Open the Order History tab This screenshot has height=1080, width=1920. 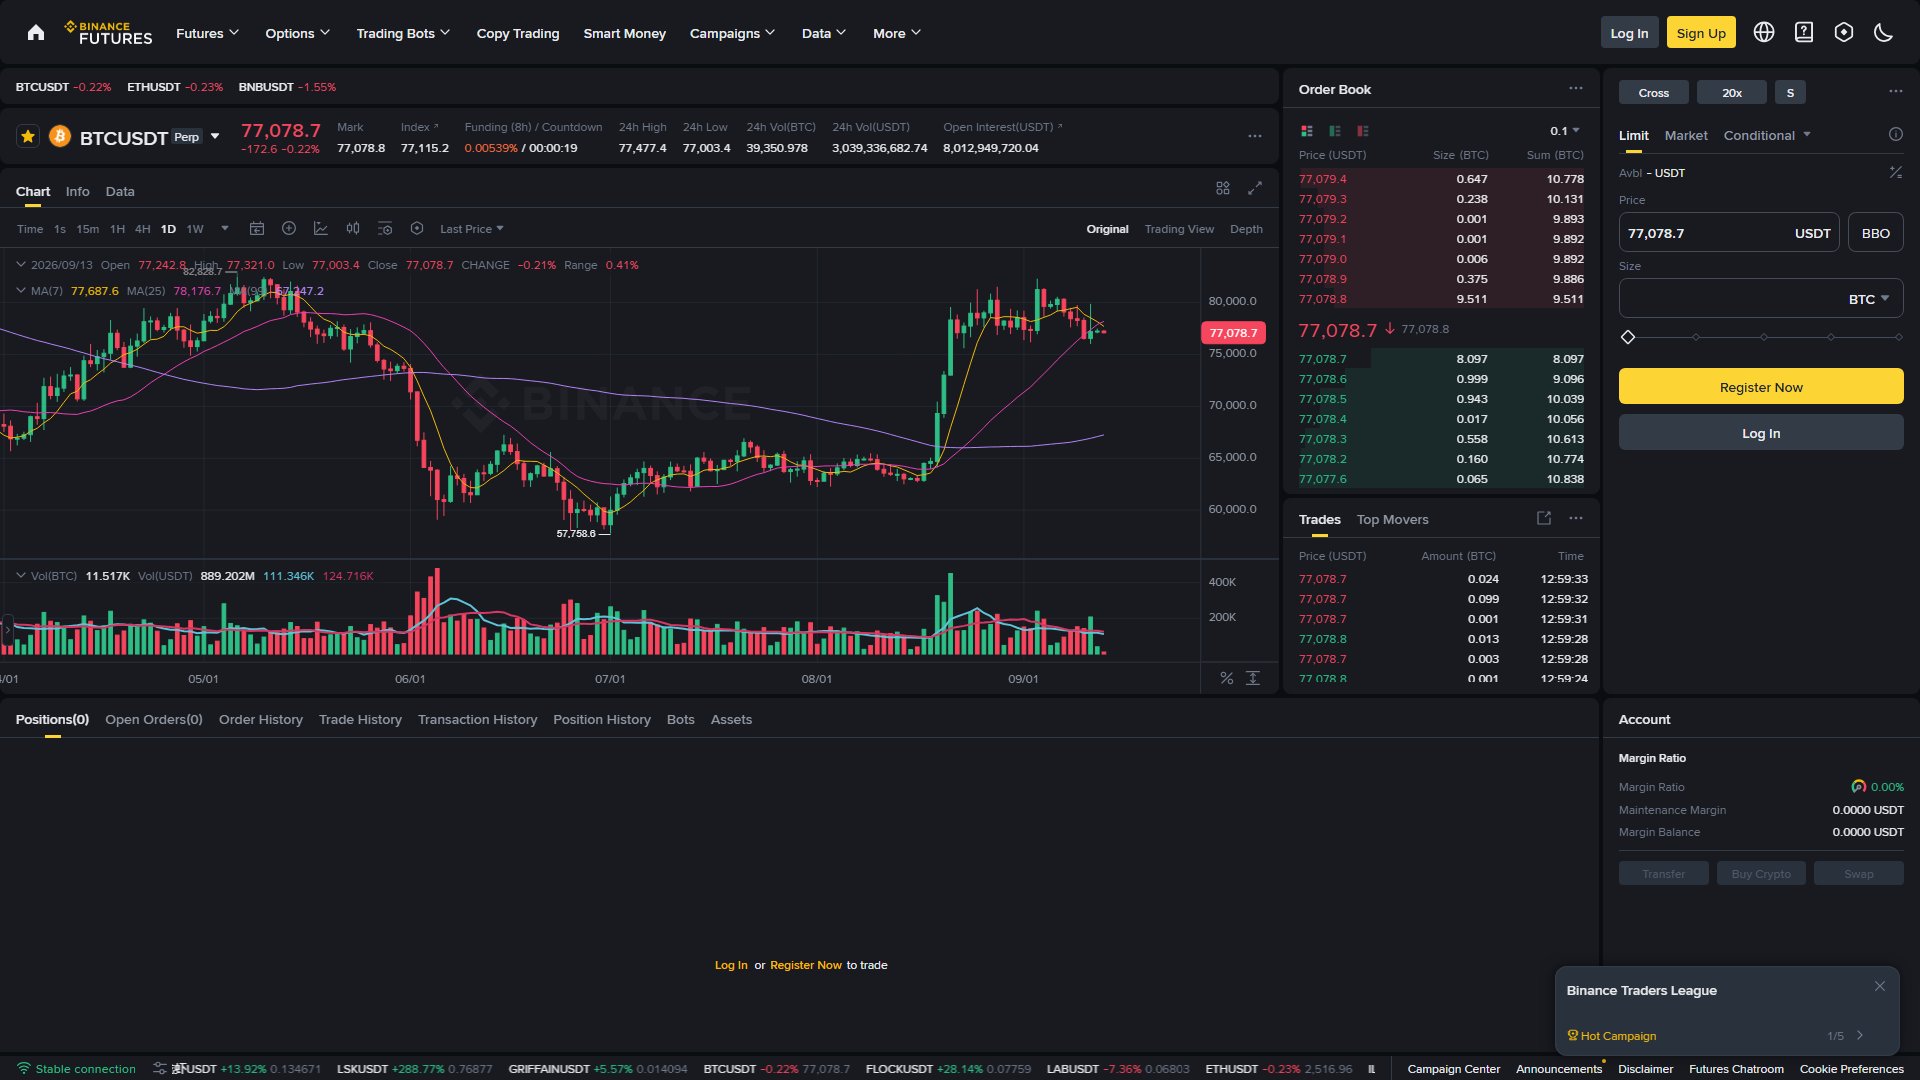(x=261, y=720)
